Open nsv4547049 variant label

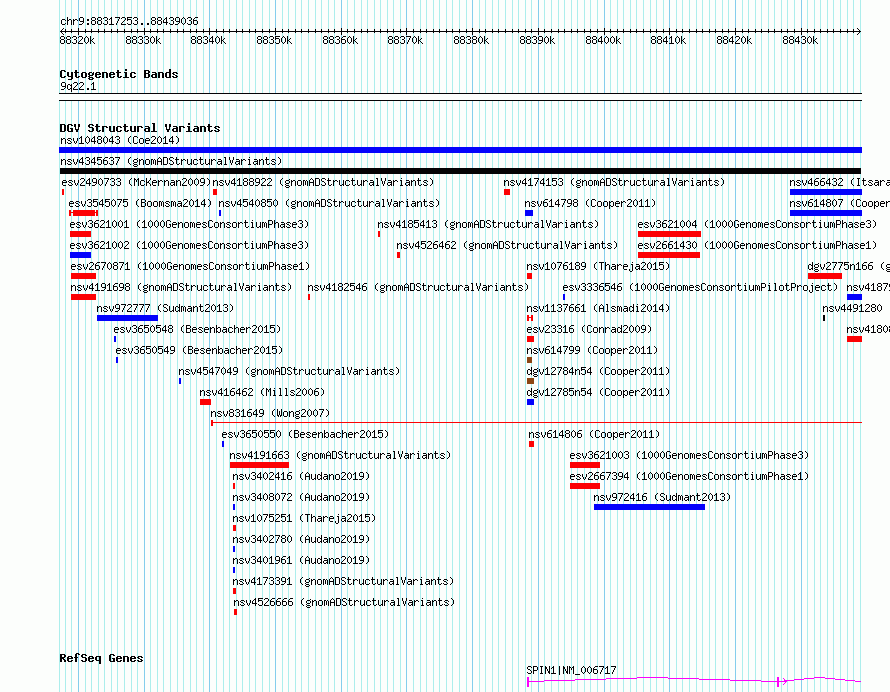(289, 371)
